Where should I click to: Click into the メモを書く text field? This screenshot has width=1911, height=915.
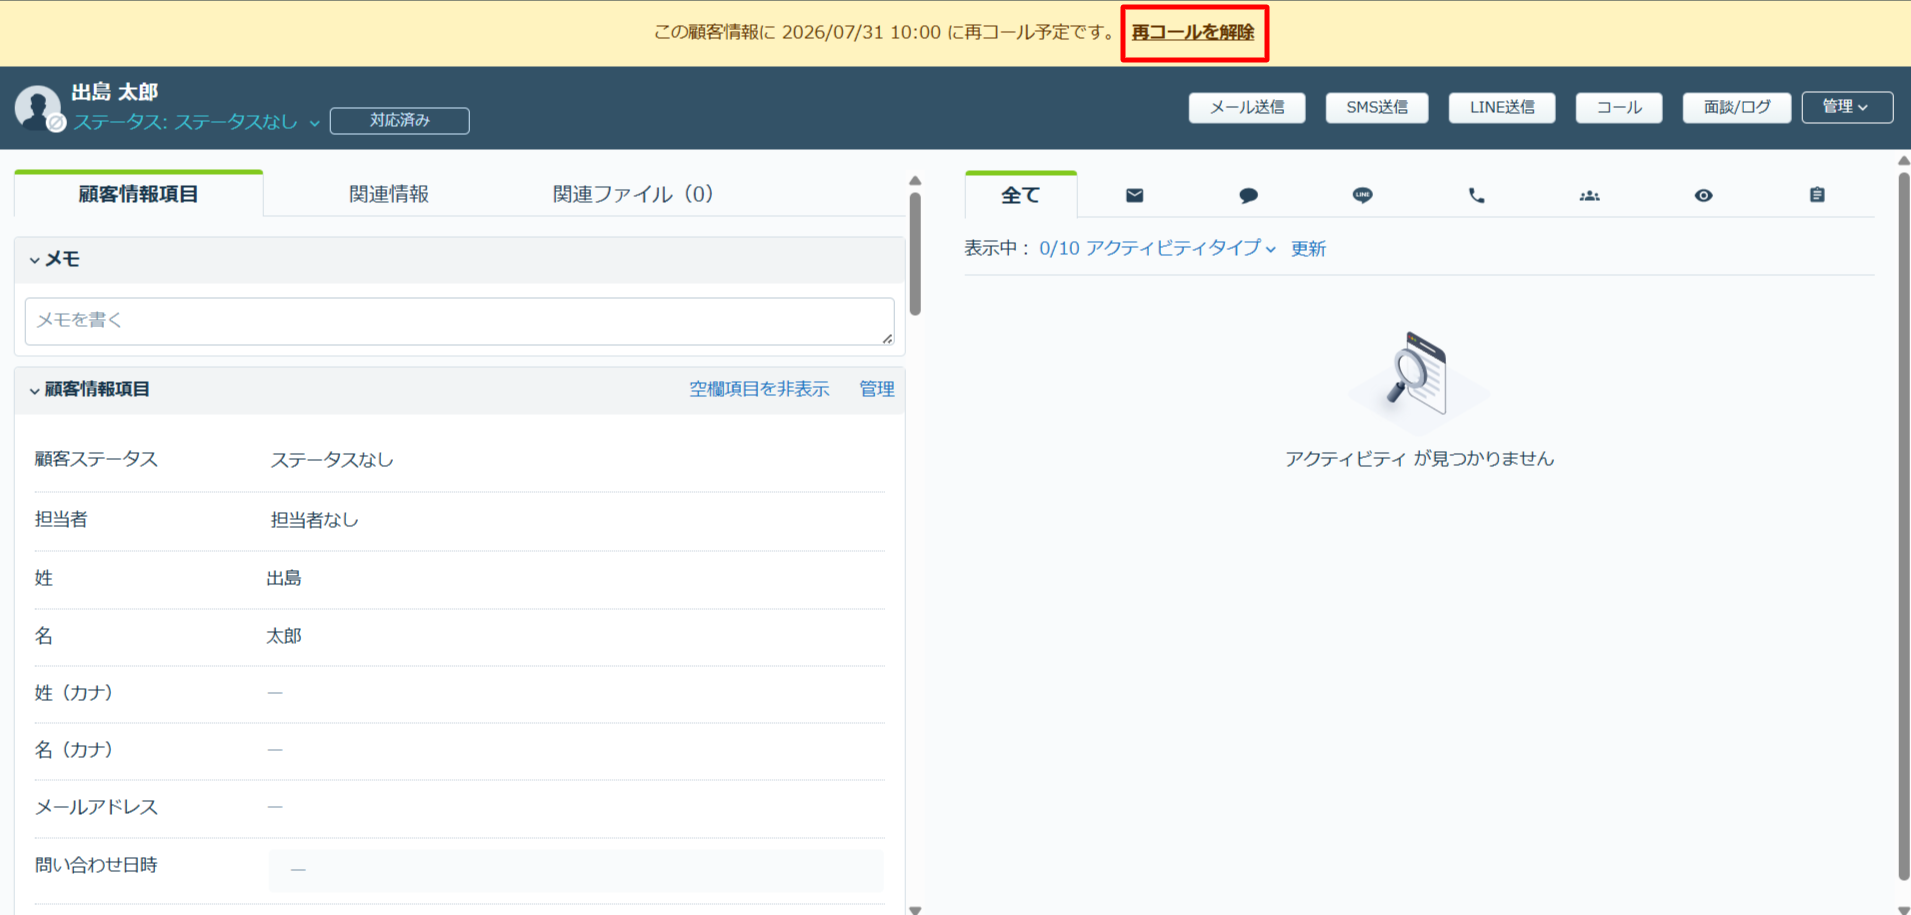pos(459,321)
